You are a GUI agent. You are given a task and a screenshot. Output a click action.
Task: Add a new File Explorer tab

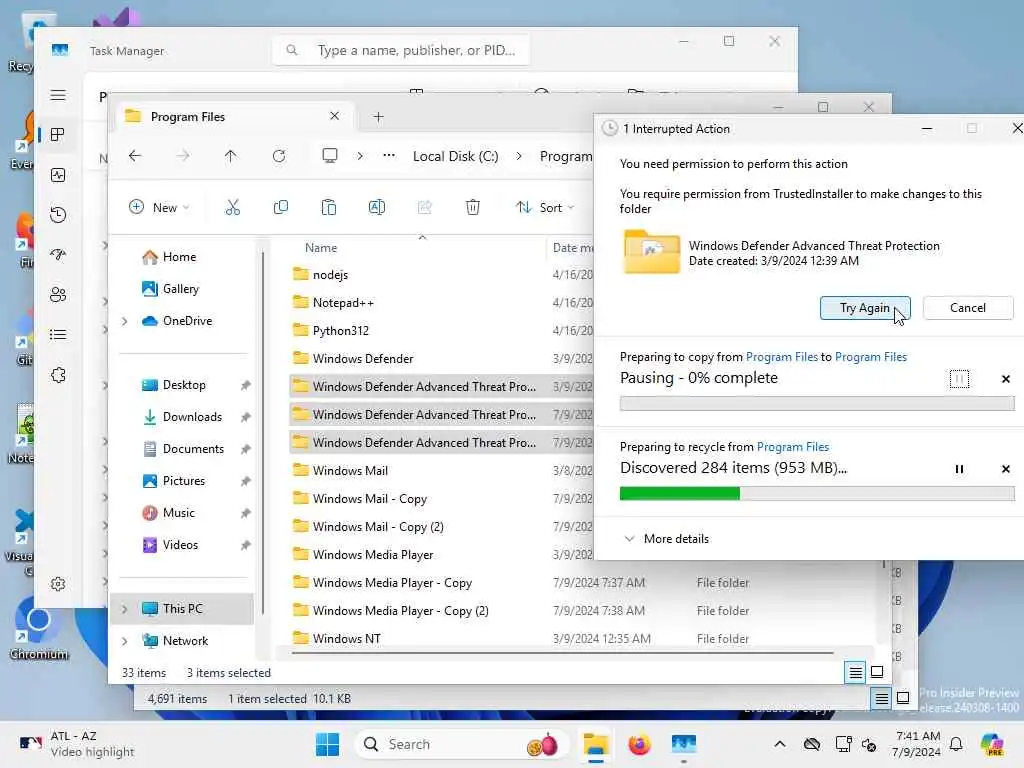click(x=378, y=117)
